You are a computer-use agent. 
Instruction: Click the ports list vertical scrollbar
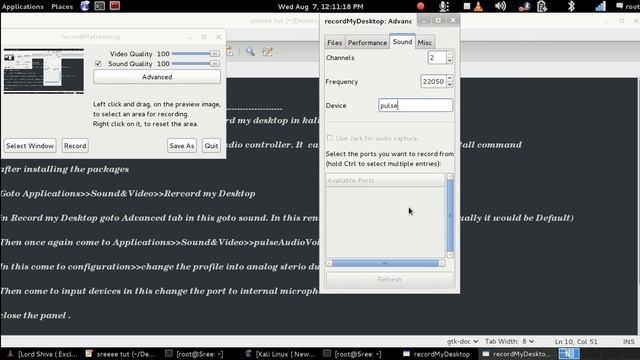click(x=450, y=216)
